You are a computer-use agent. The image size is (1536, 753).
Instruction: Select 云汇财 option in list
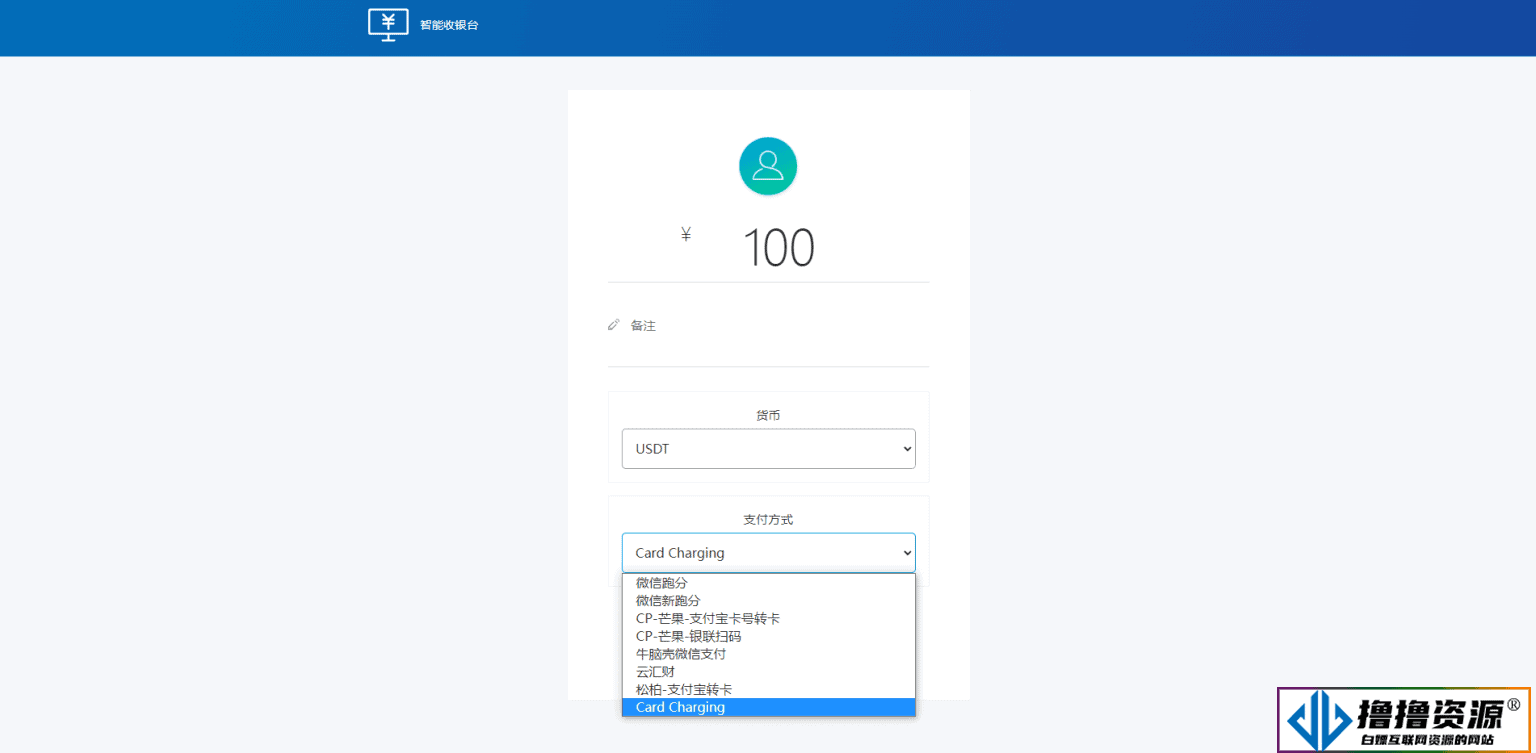tap(768, 672)
